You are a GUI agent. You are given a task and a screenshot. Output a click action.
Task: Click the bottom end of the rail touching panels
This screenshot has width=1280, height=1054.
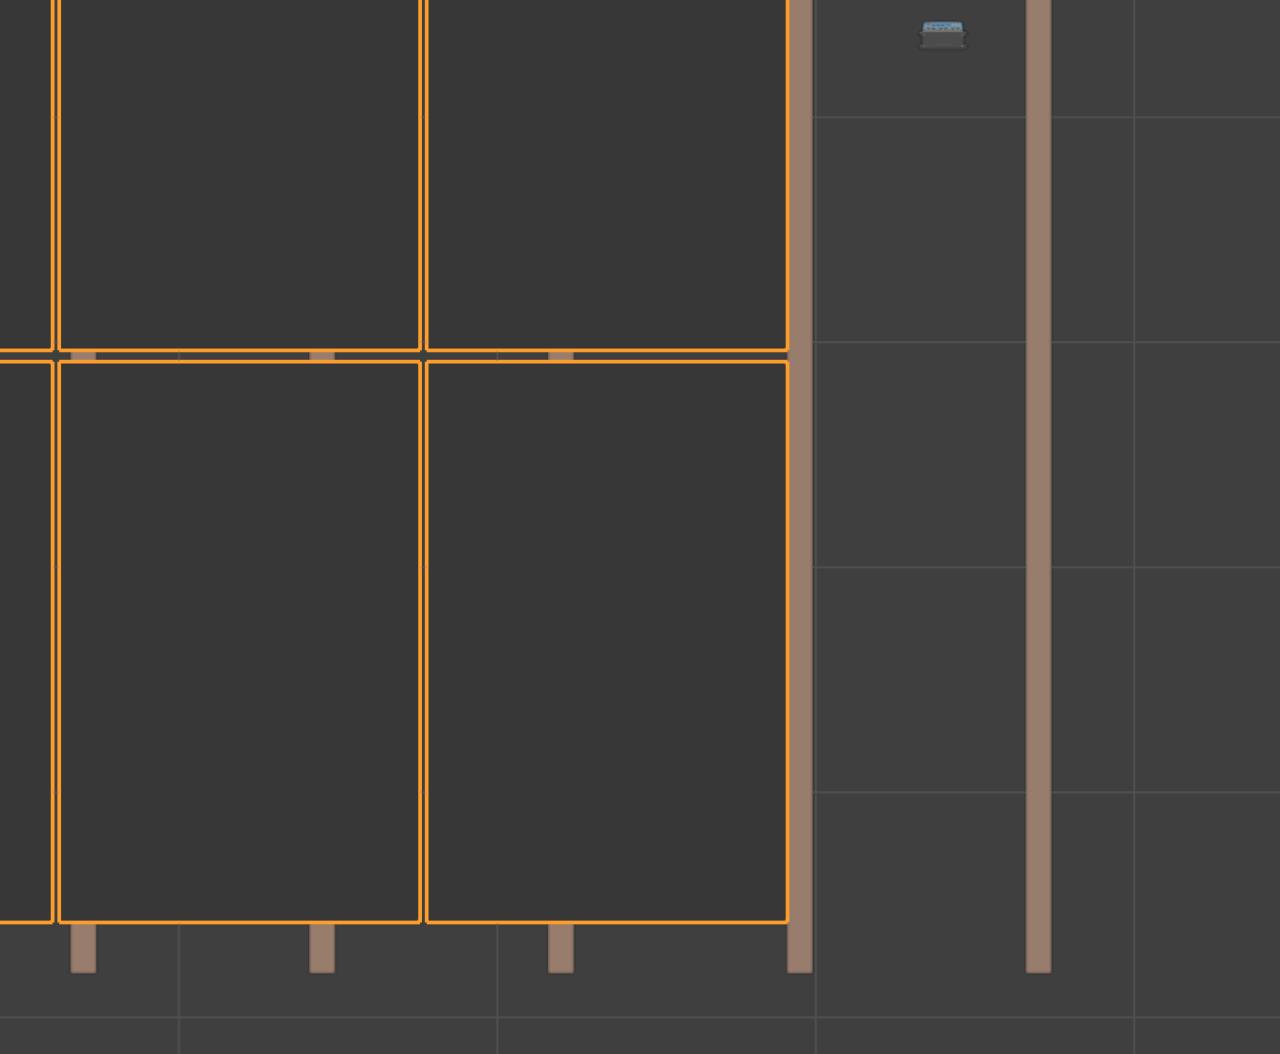pos(800,960)
